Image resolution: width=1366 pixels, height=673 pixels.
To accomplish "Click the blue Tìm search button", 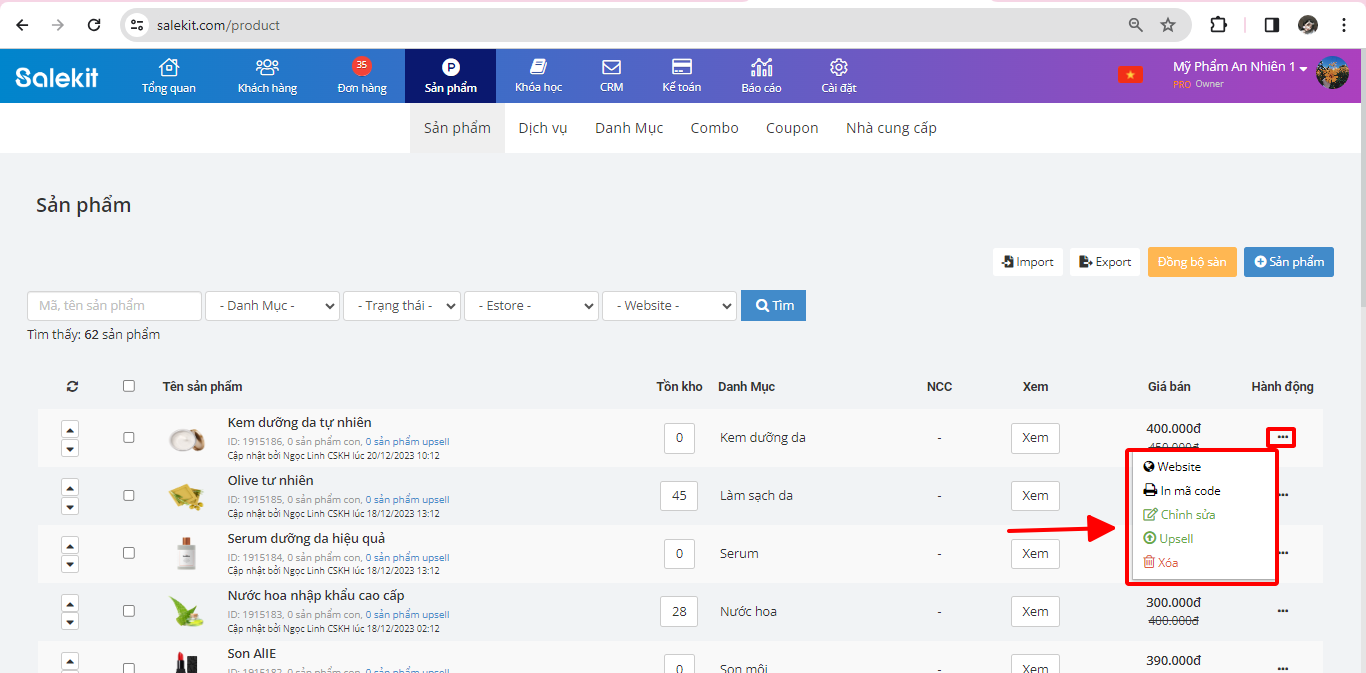I will tap(773, 306).
